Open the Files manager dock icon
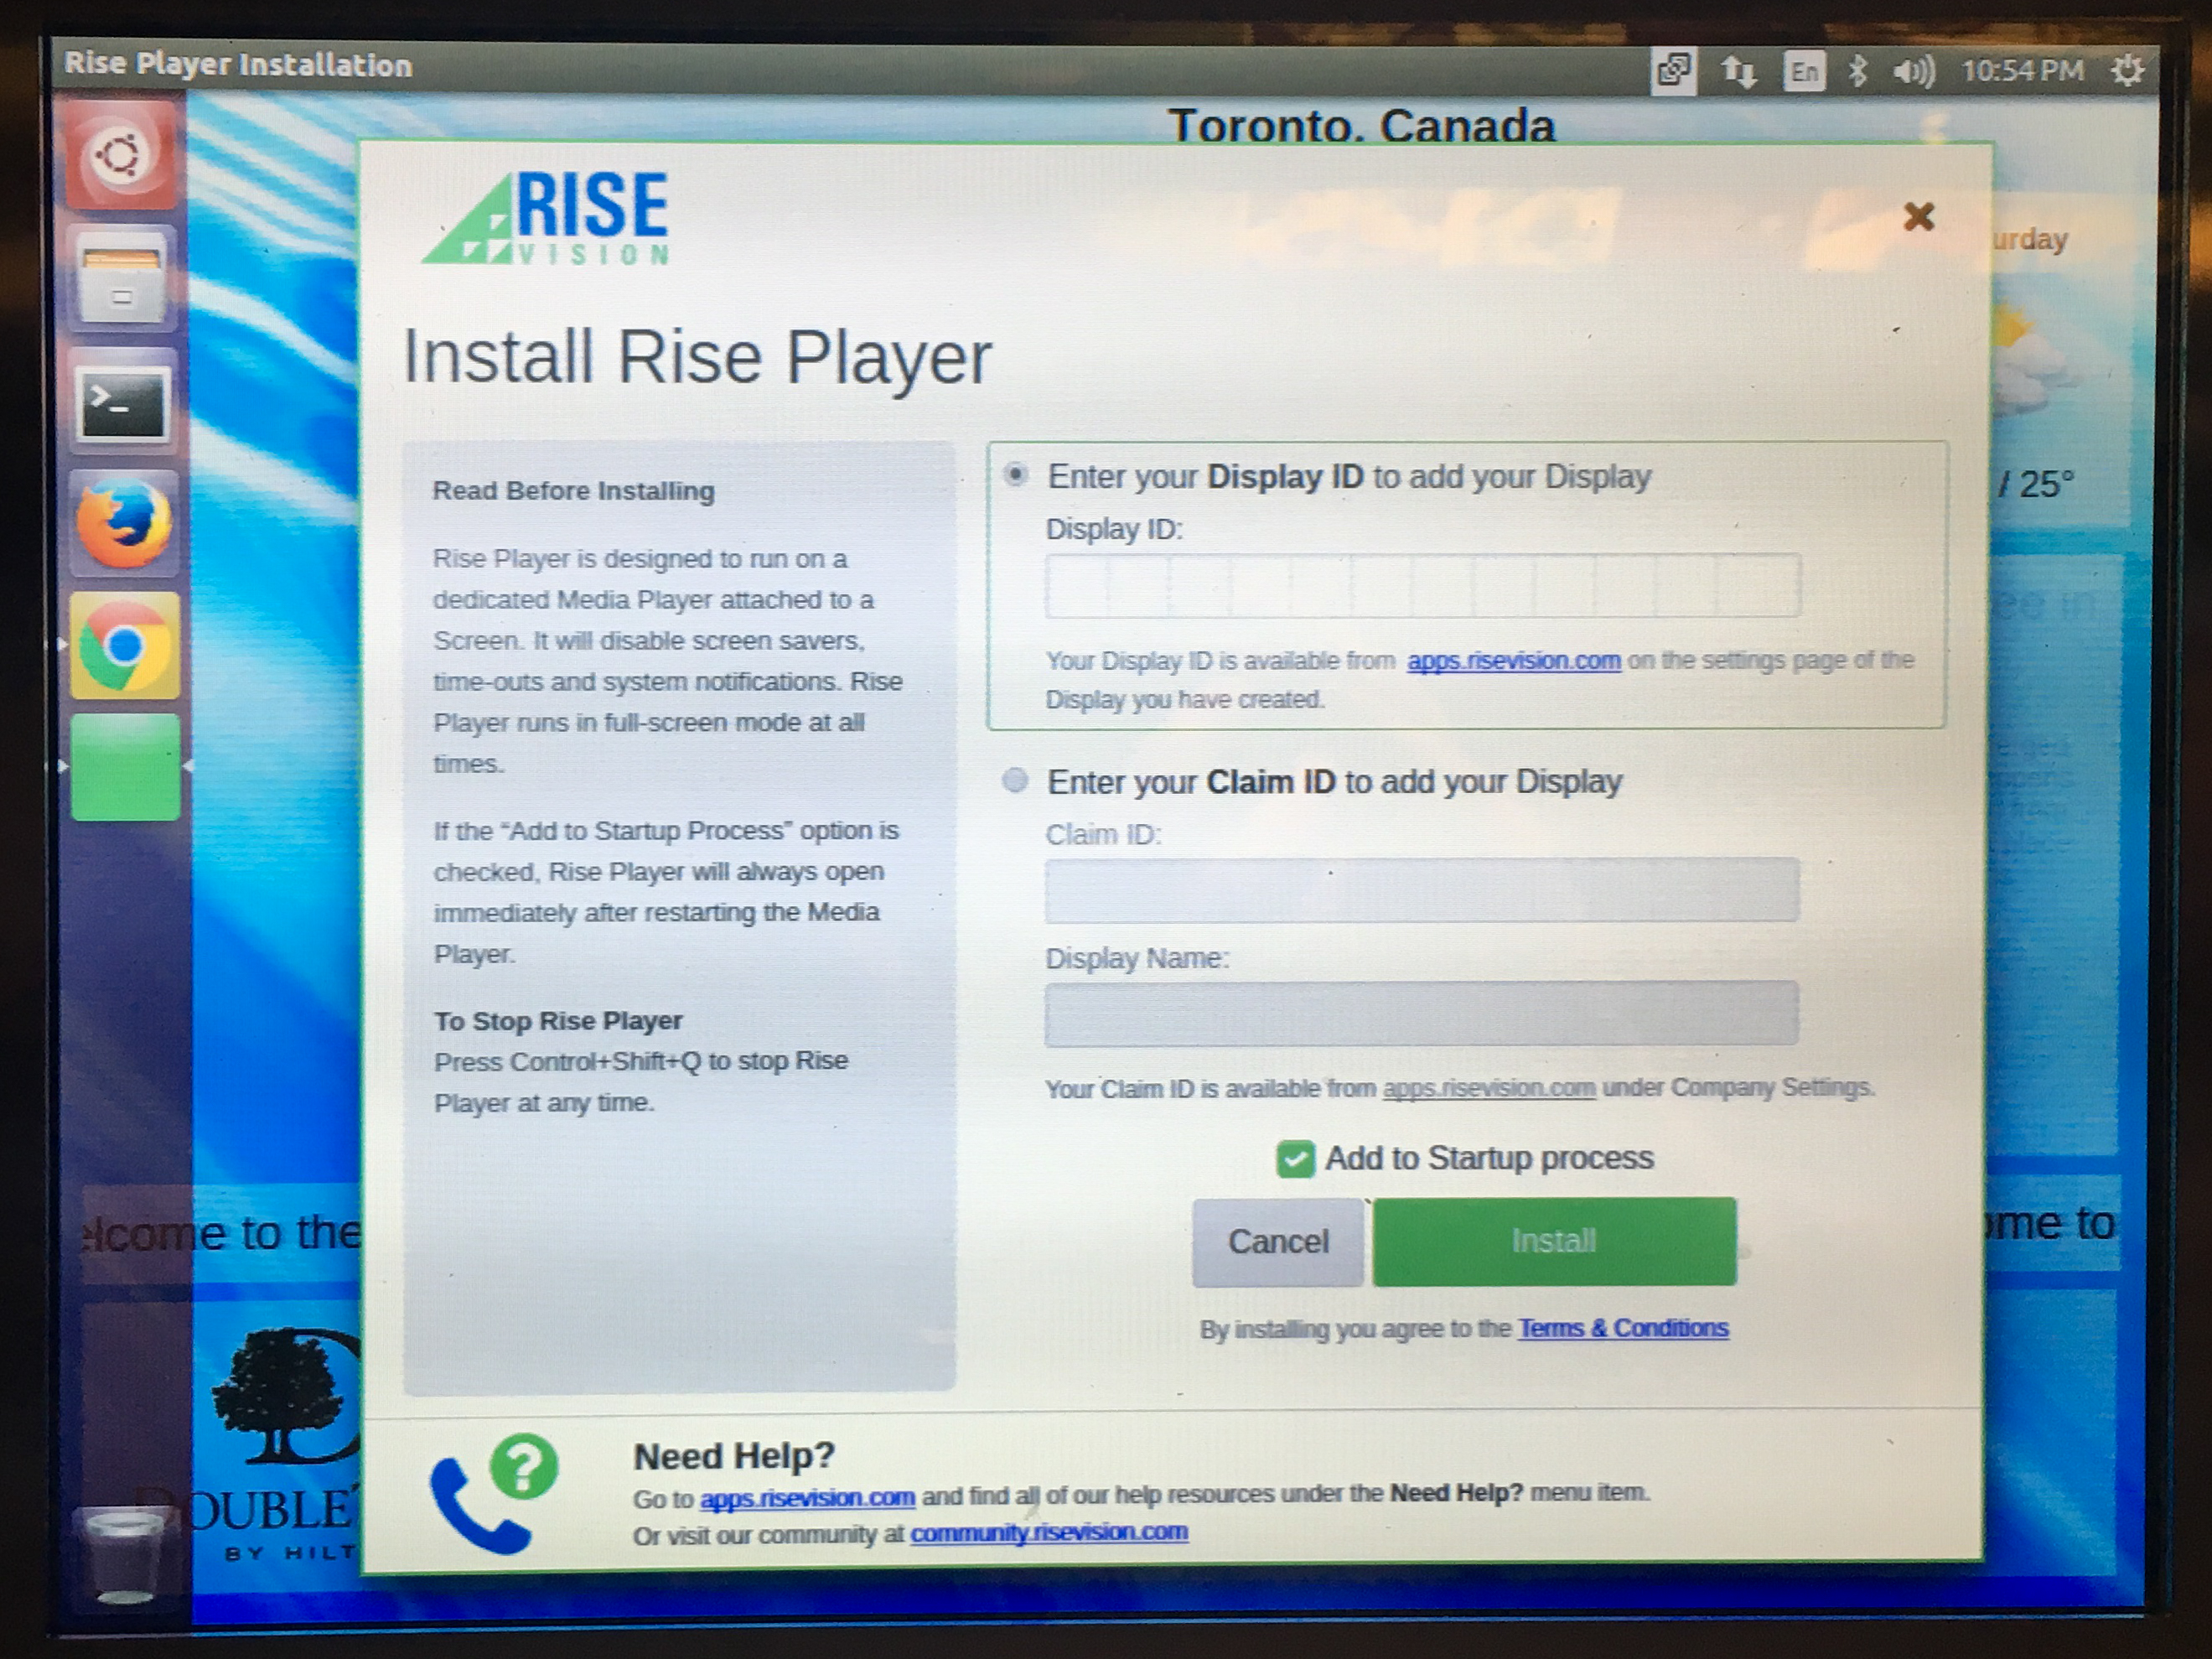Image resolution: width=2212 pixels, height=1659 pixels. tap(122, 280)
